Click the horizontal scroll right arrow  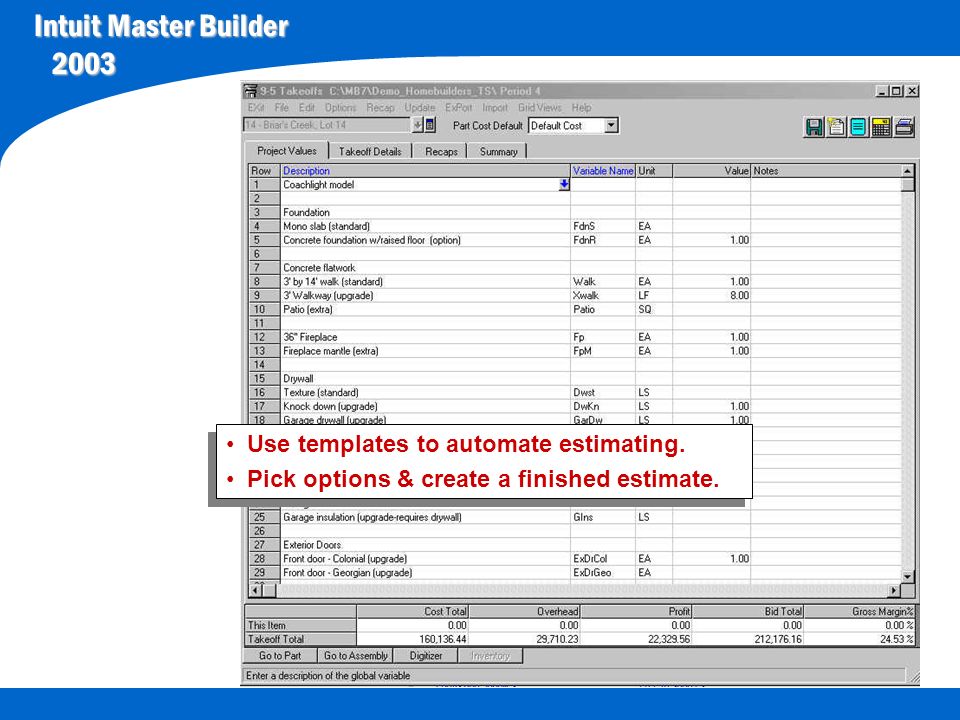pos(894,590)
